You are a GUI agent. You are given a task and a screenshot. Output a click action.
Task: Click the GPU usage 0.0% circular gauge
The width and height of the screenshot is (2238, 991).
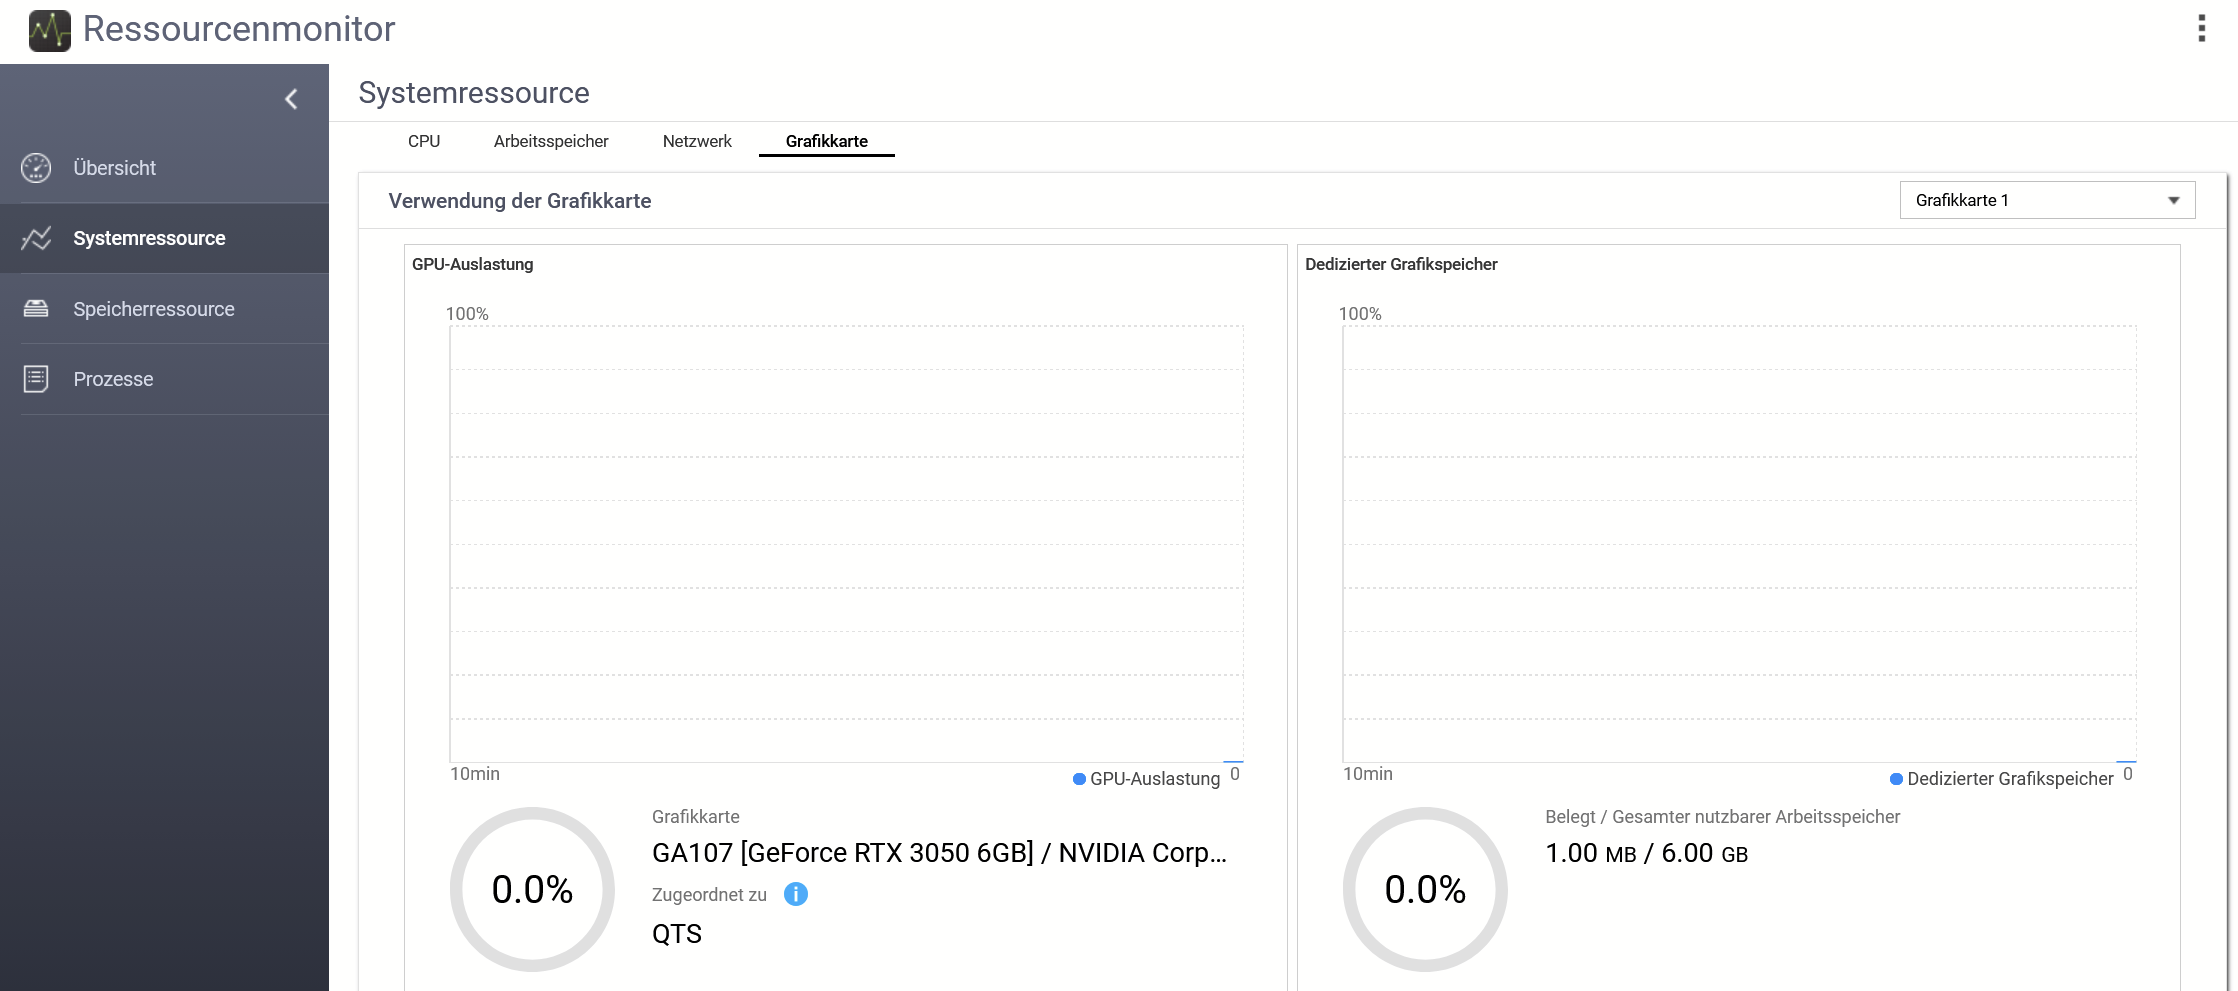click(x=532, y=889)
